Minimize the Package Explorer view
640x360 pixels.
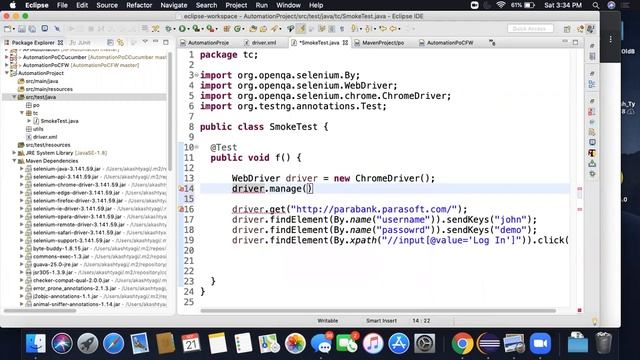(x=156, y=42)
